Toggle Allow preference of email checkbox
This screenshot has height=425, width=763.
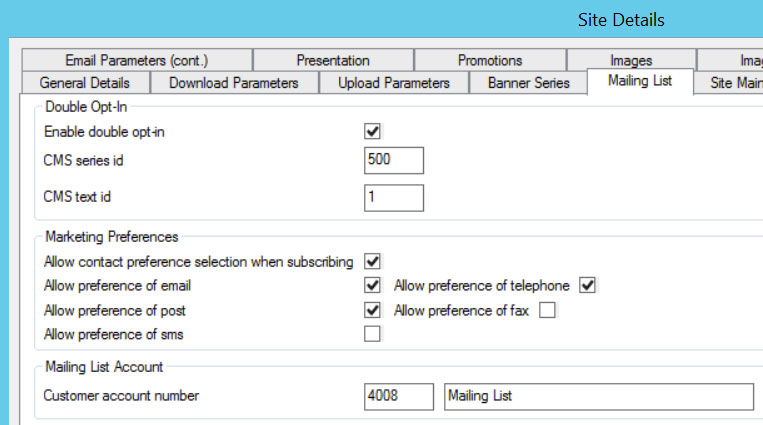[372, 285]
